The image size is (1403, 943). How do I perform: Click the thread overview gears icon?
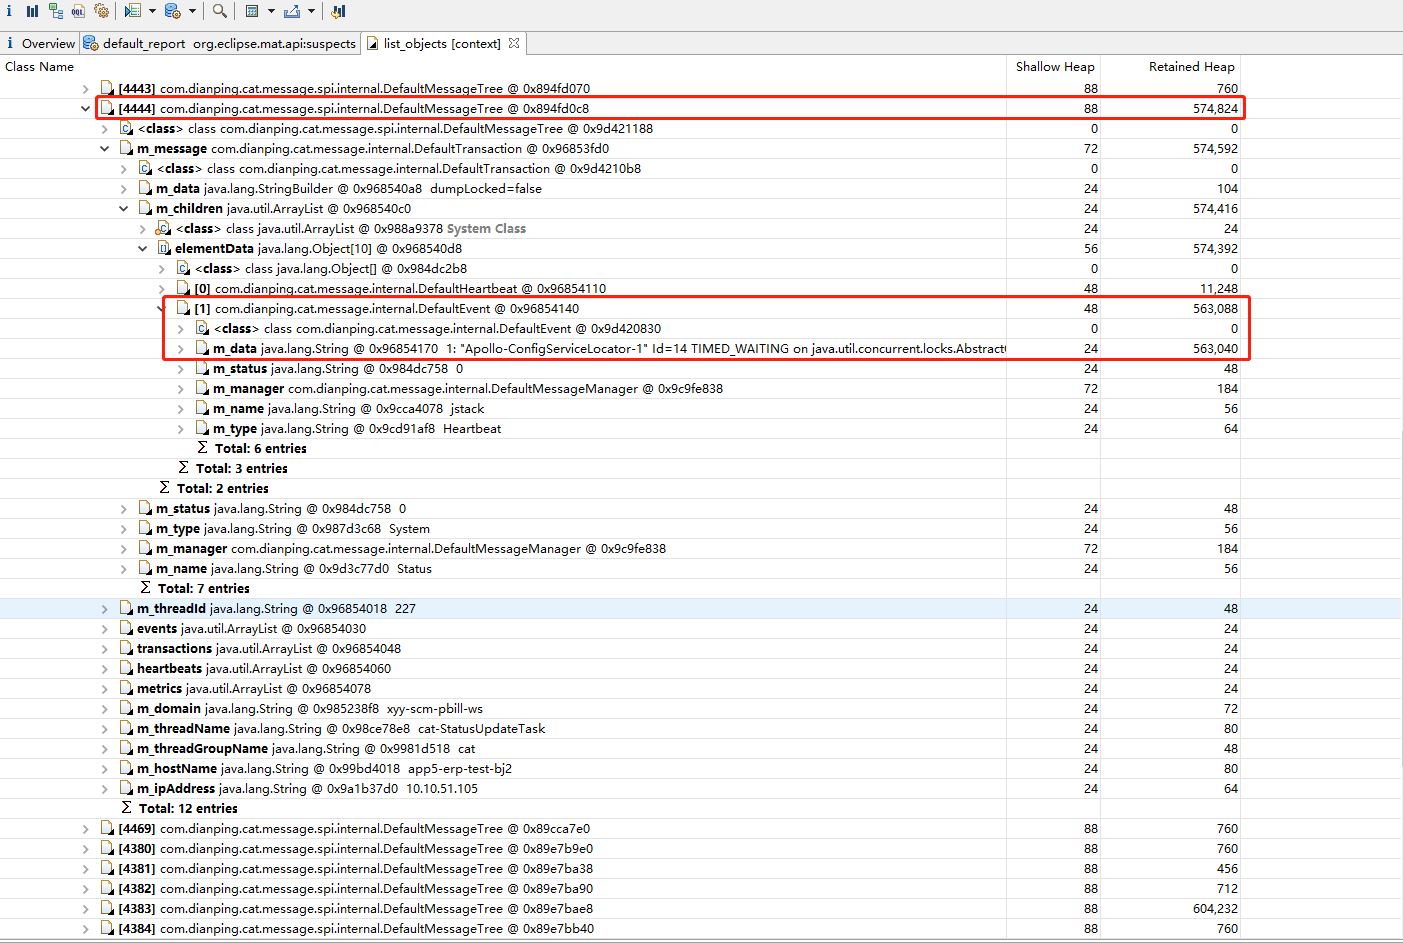point(101,11)
